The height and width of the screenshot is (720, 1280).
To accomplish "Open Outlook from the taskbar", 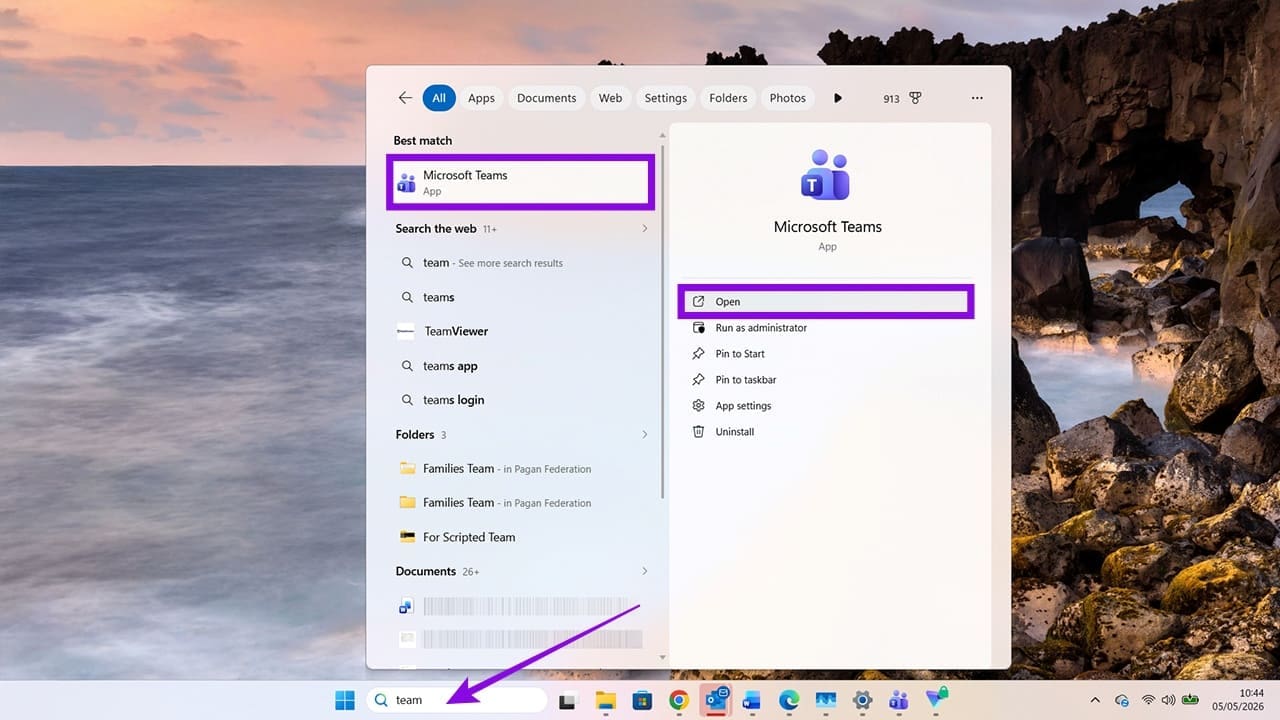I will pyautogui.click(x=716, y=699).
